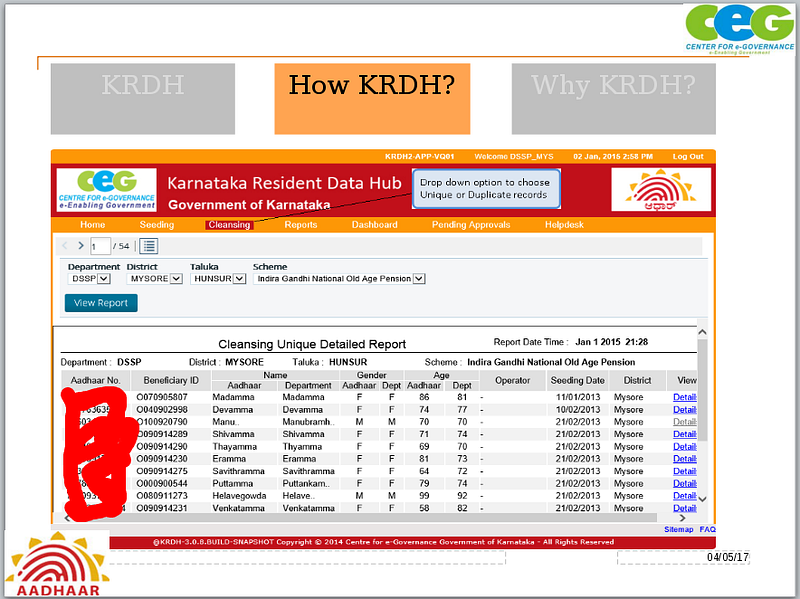
Task: Toggle the document map list icon
Action: click(149, 246)
